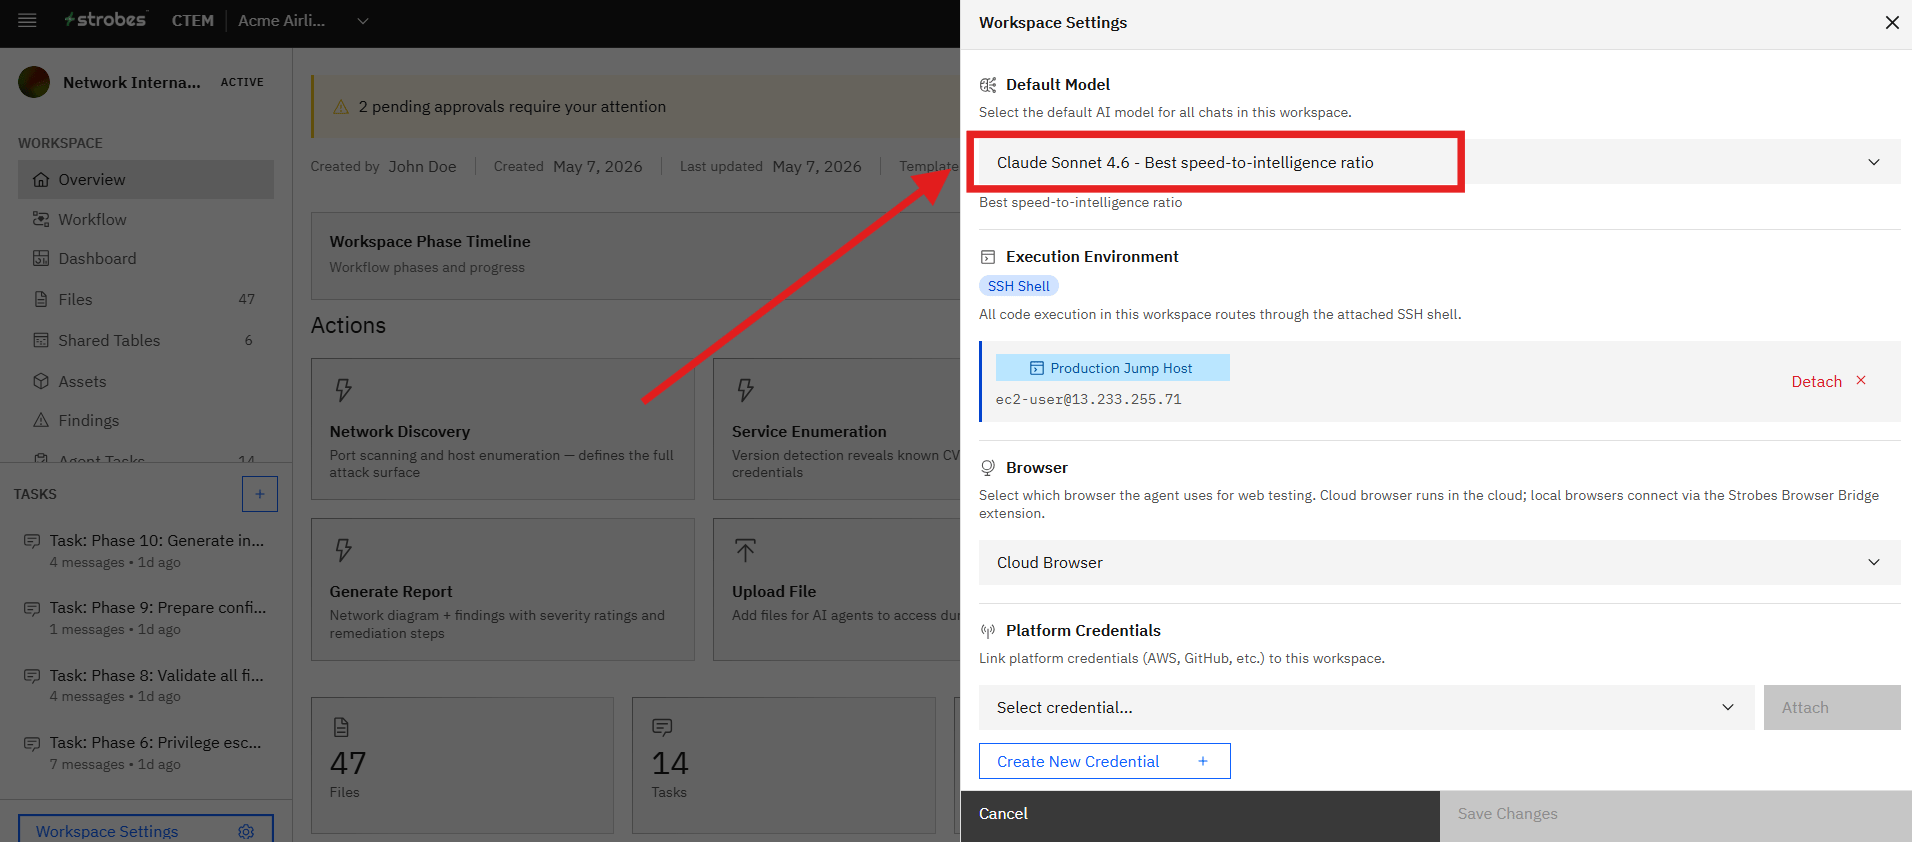The width and height of the screenshot is (1912, 842).
Task: Open the Default Model dropdown
Action: 1440,162
